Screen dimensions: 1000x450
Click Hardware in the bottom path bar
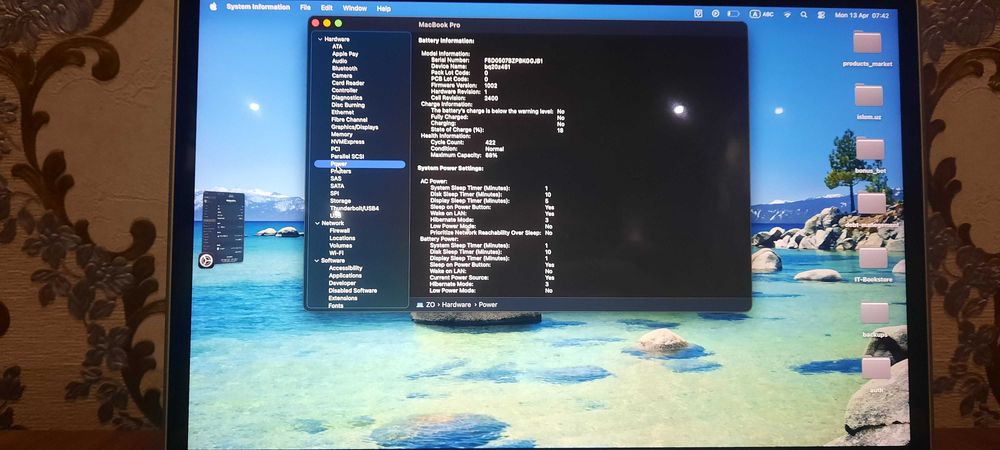pyautogui.click(x=456, y=305)
